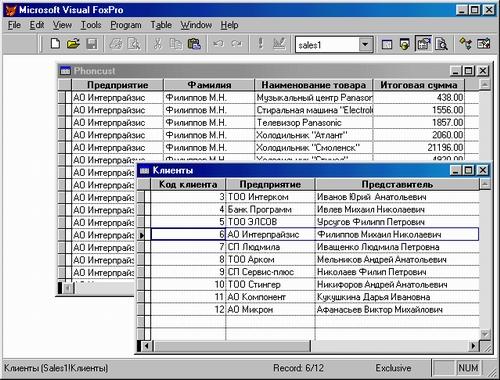
Task: Click the Print Preview toolbar icon
Action: [134, 44]
